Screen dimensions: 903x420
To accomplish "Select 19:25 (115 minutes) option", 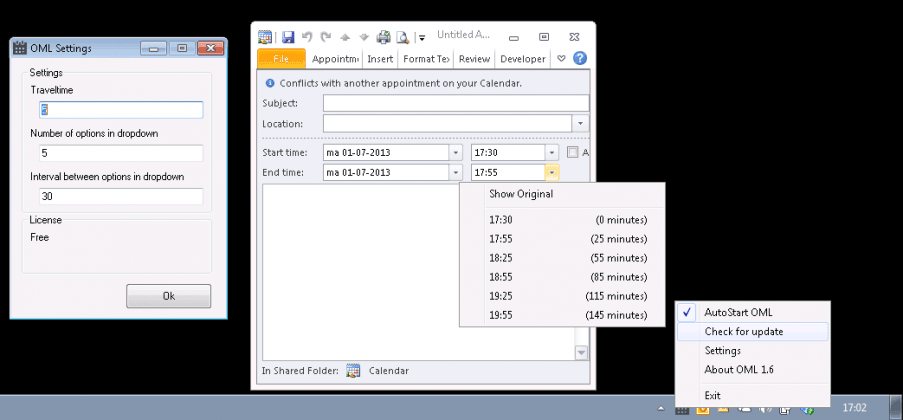I will pyautogui.click(x=562, y=296).
